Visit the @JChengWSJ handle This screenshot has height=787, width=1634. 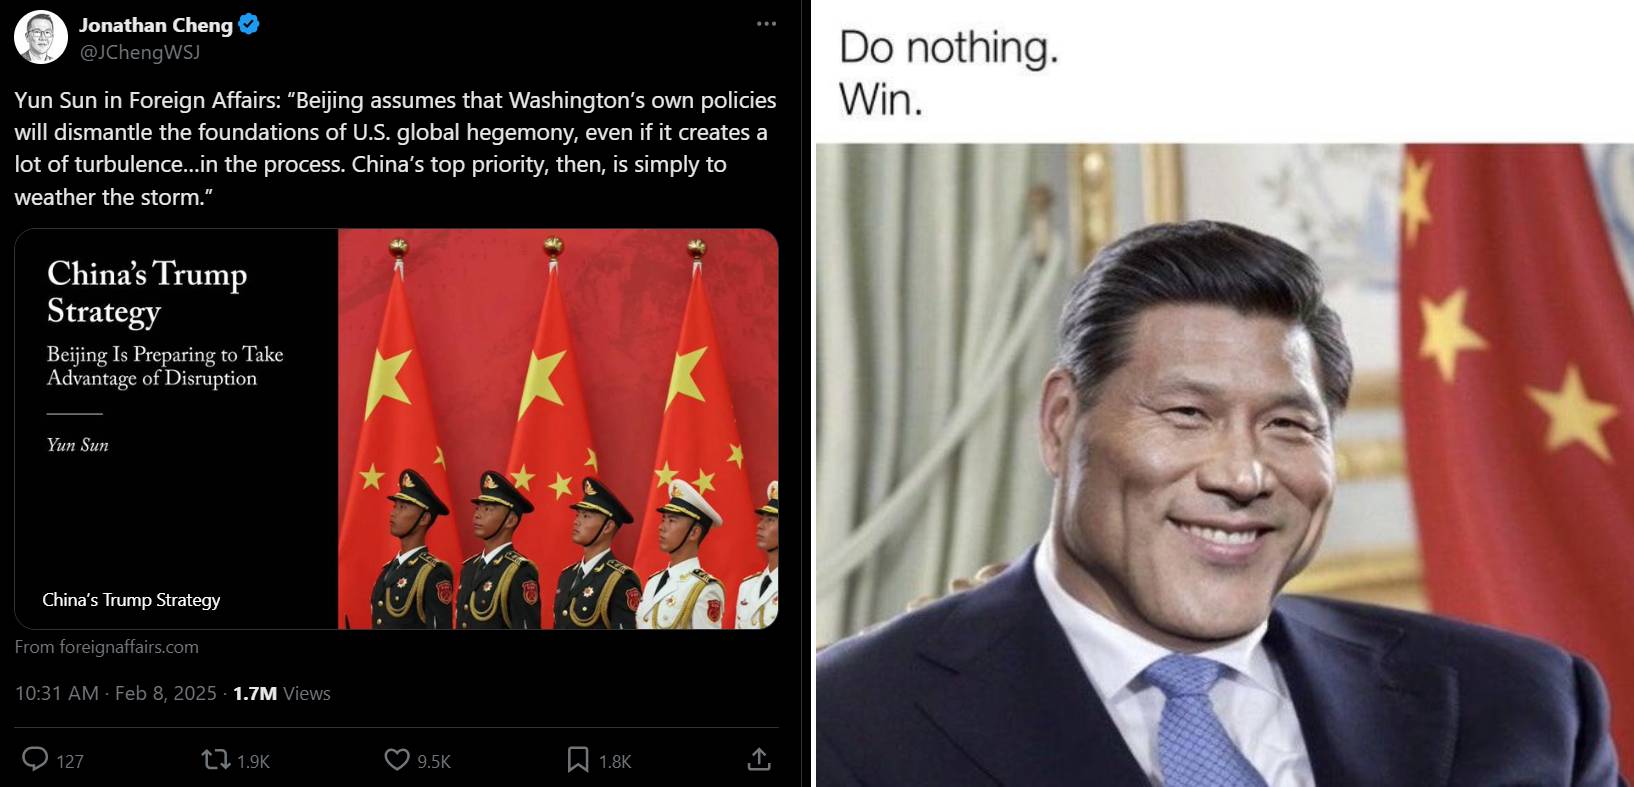point(140,52)
